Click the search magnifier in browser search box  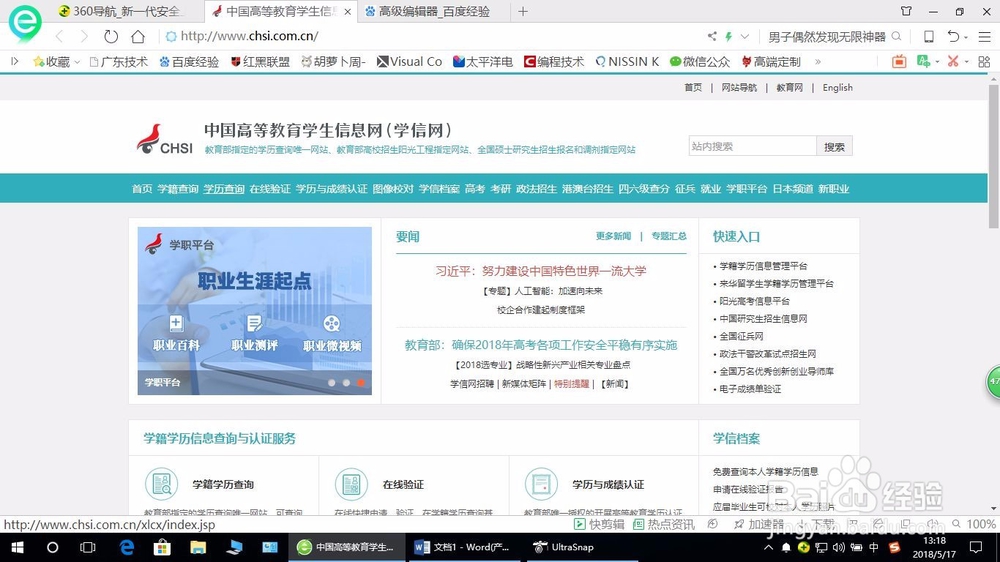(x=896, y=36)
